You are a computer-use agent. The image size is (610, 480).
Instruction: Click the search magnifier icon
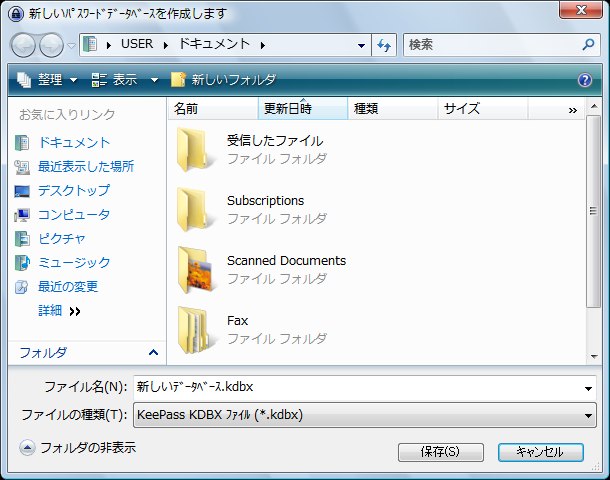(x=588, y=45)
